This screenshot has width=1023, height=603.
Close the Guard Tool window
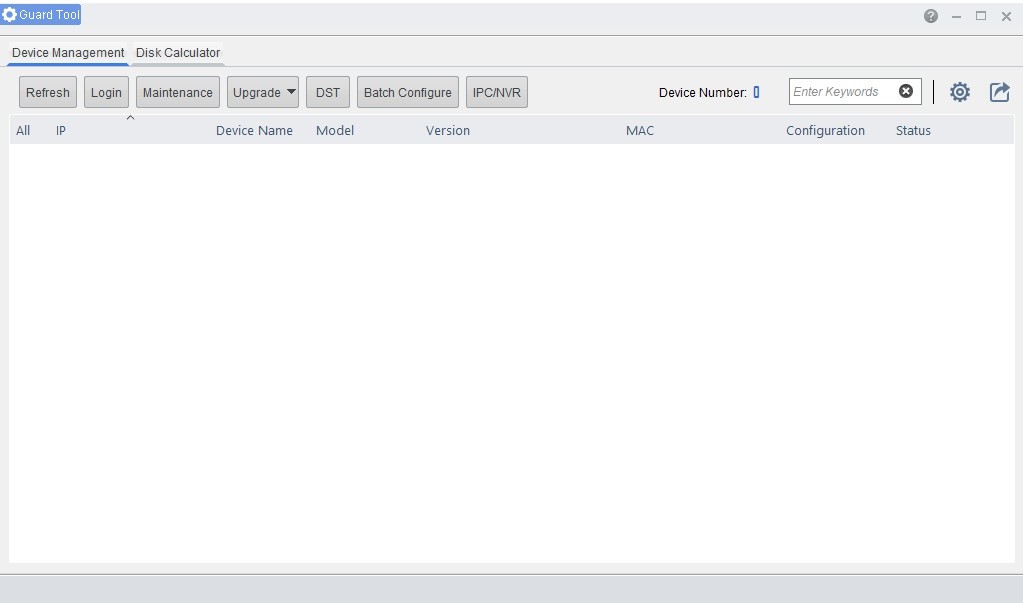tap(1006, 16)
